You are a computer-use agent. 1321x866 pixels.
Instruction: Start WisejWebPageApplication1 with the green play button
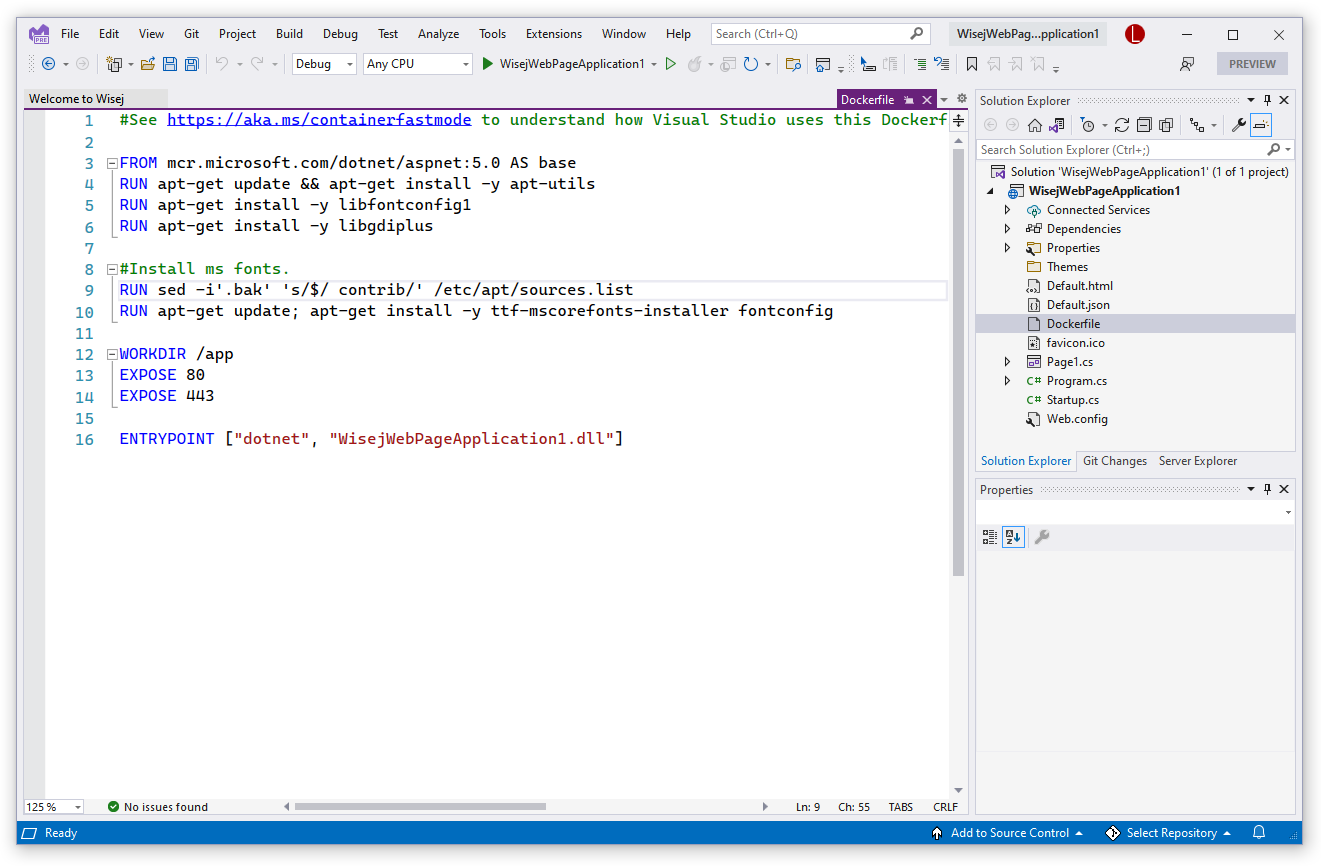click(487, 64)
